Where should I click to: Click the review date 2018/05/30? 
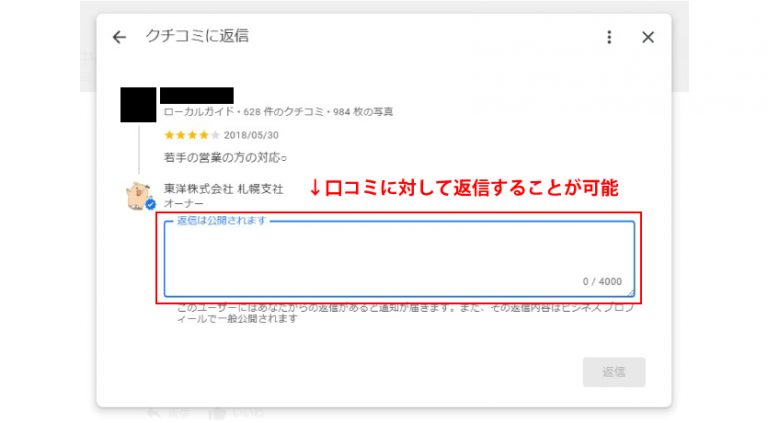(x=251, y=135)
